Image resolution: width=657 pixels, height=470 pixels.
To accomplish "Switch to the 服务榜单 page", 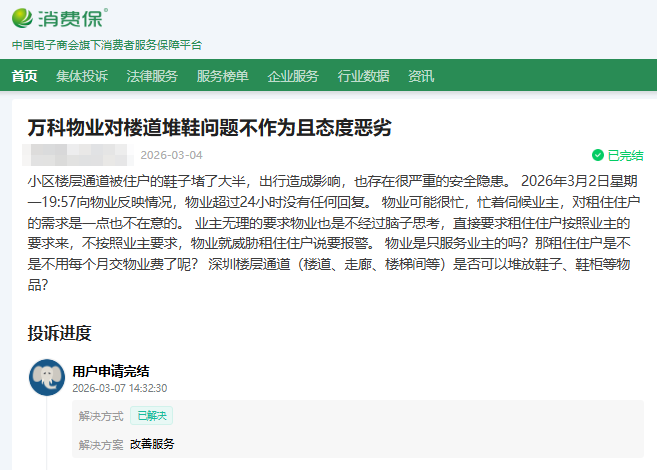I will [222, 76].
